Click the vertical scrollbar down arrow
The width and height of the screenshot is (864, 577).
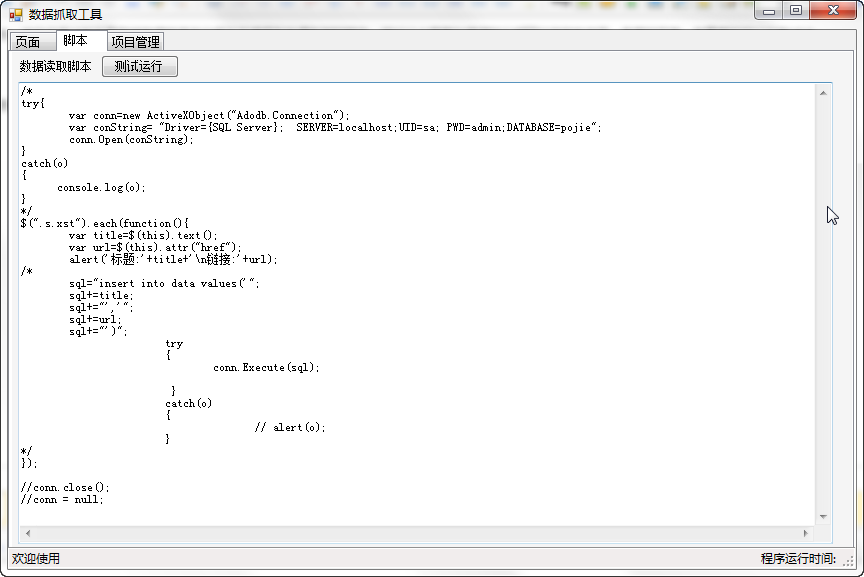pyautogui.click(x=823, y=516)
